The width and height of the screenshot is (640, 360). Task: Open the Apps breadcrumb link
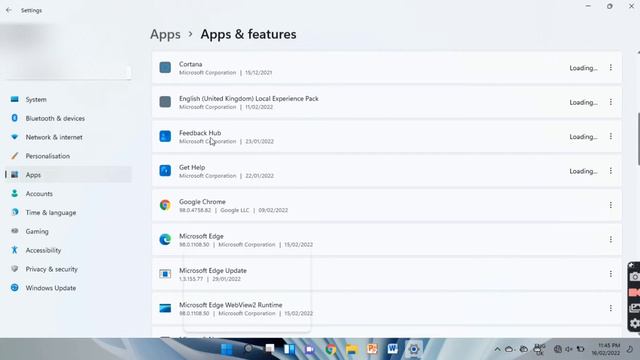(165, 34)
